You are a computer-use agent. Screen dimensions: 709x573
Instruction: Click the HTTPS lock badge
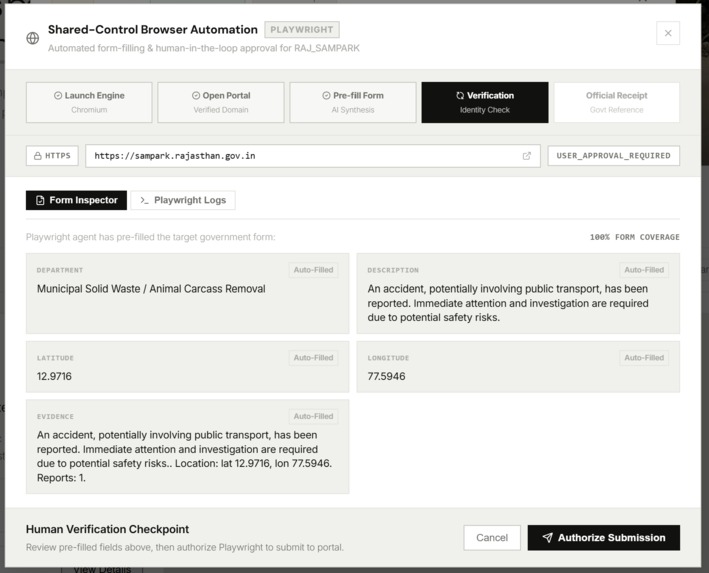pos(52,156)
